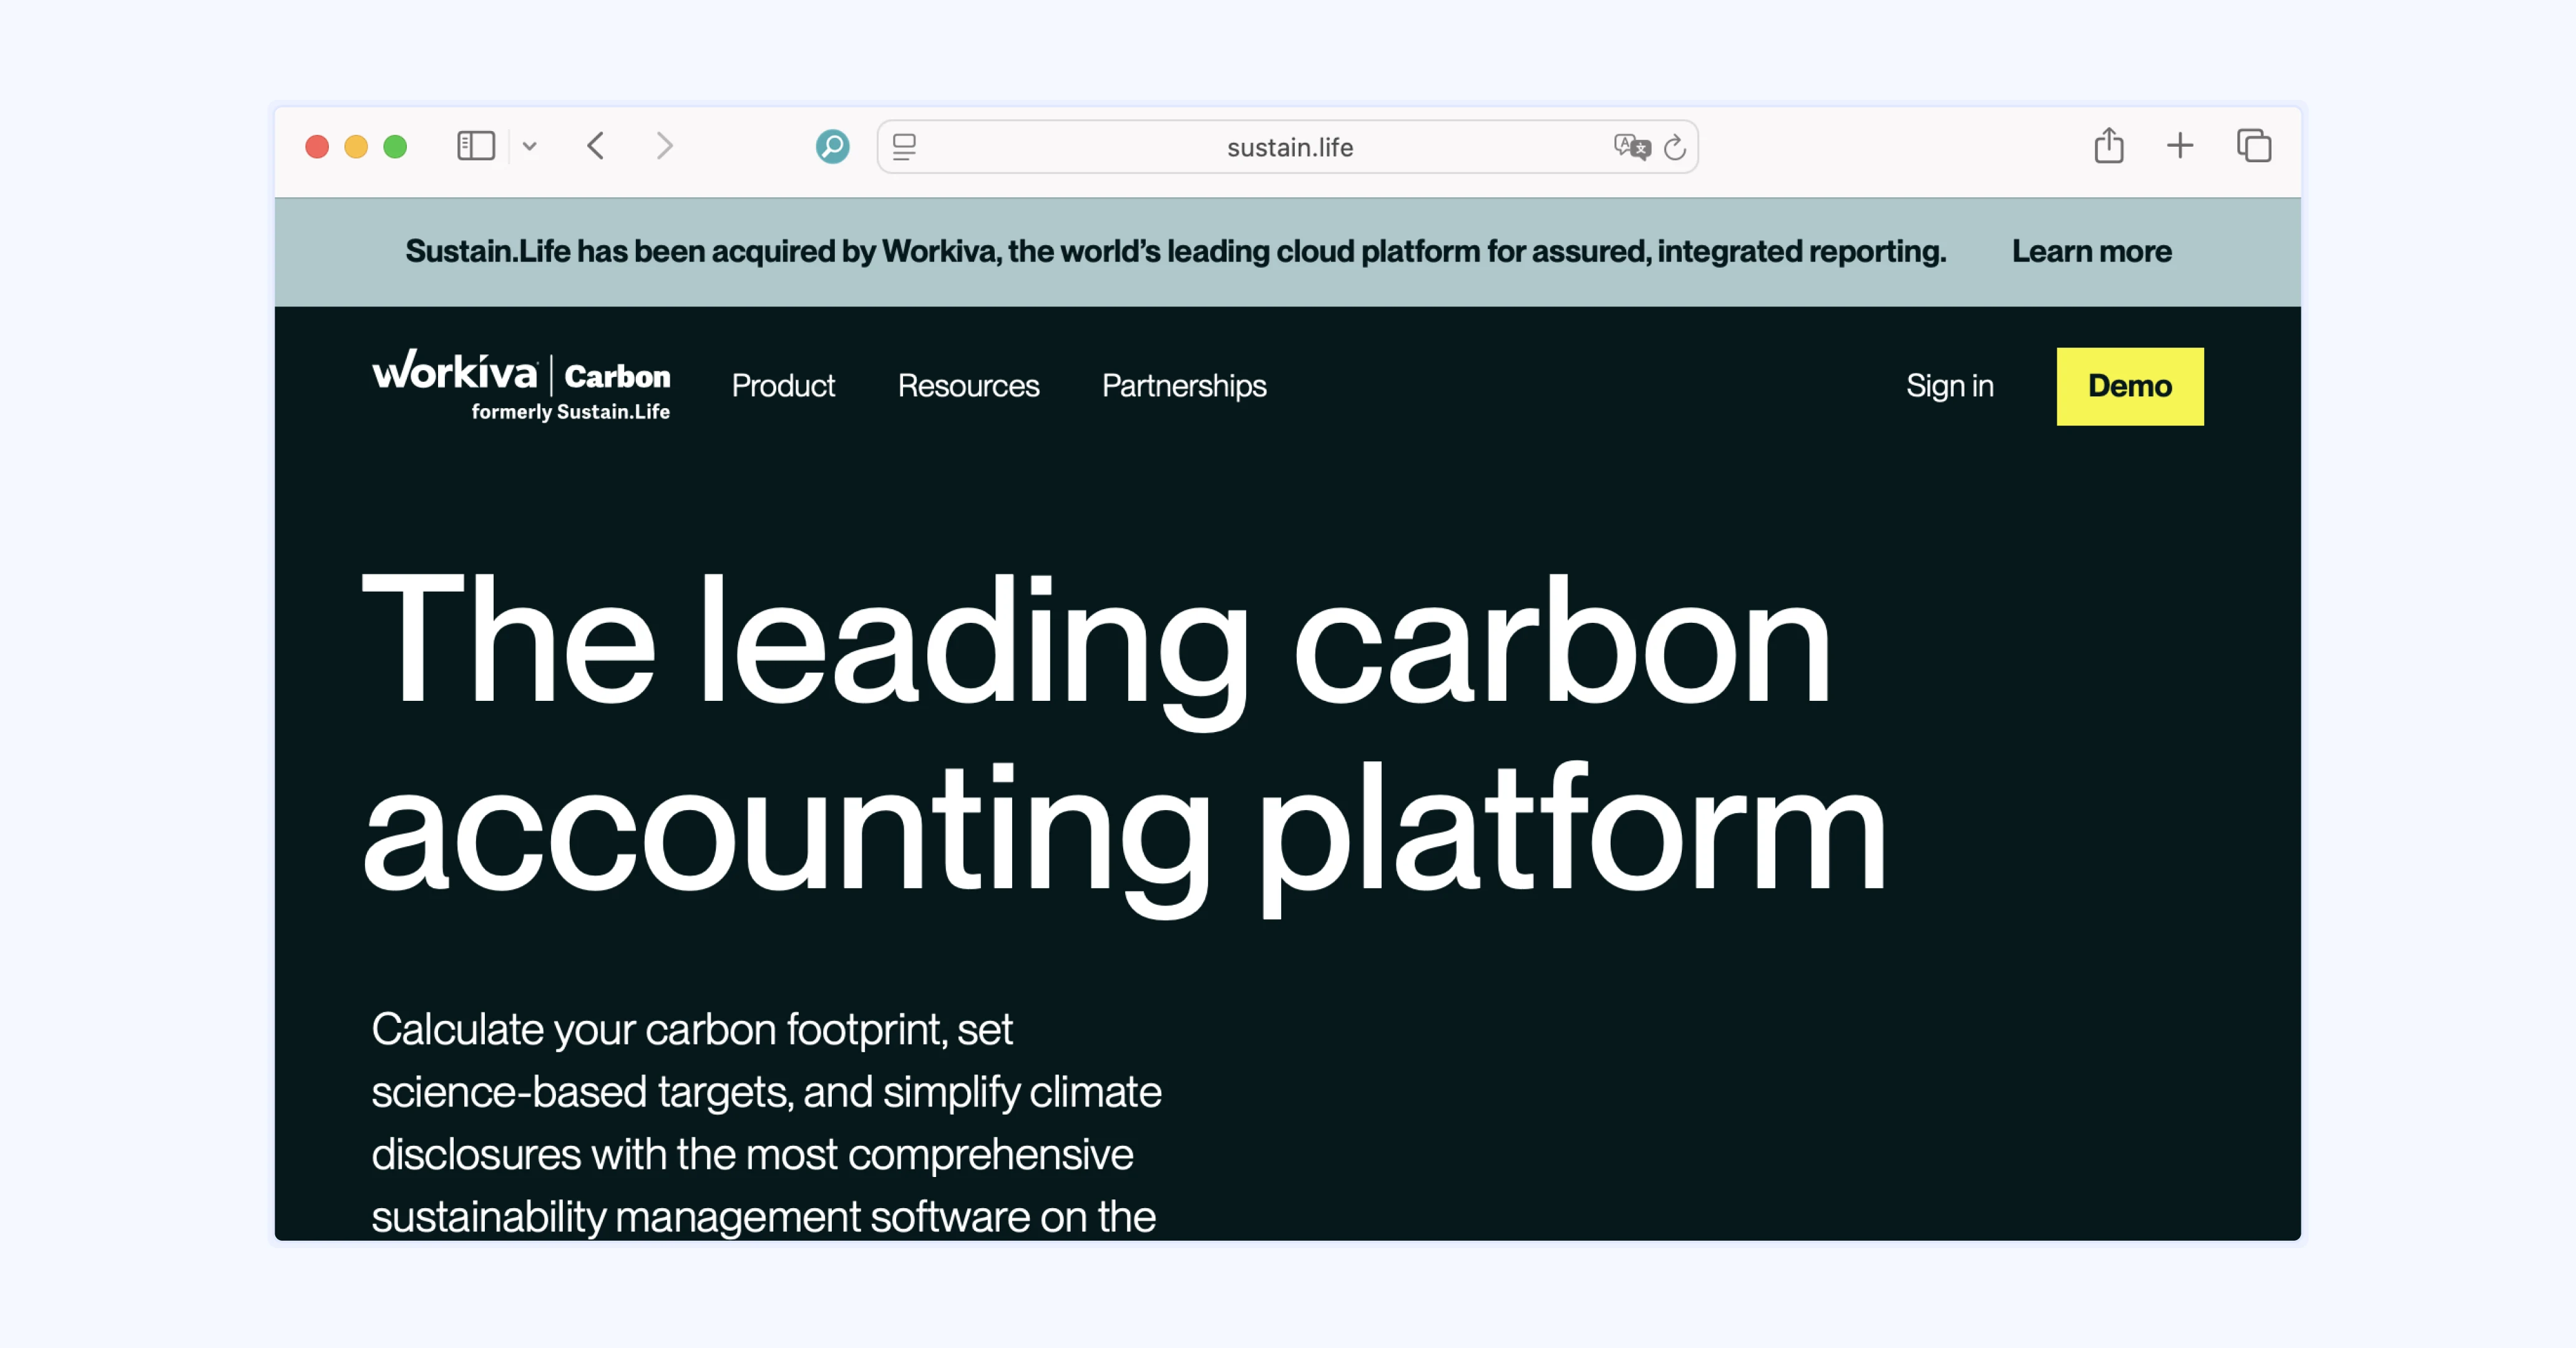Open a new tab with plus icon
The image size is (2576, 1348).
(2180, 146)
